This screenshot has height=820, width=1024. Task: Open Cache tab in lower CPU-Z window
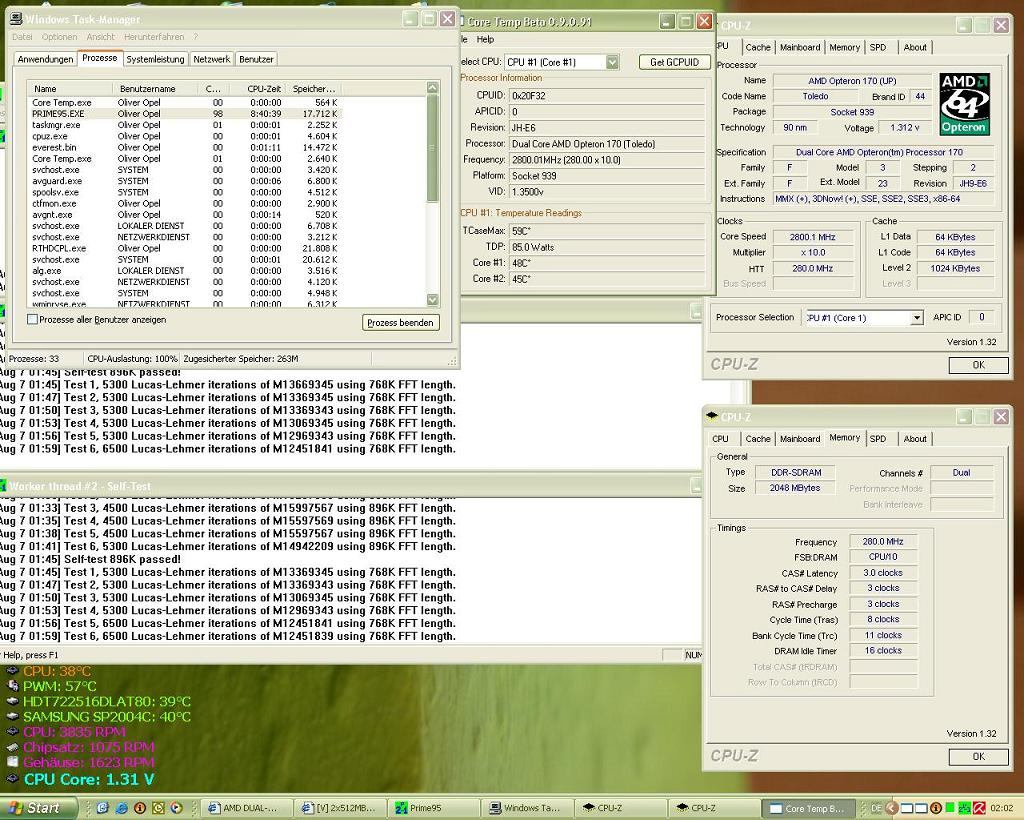758,439
